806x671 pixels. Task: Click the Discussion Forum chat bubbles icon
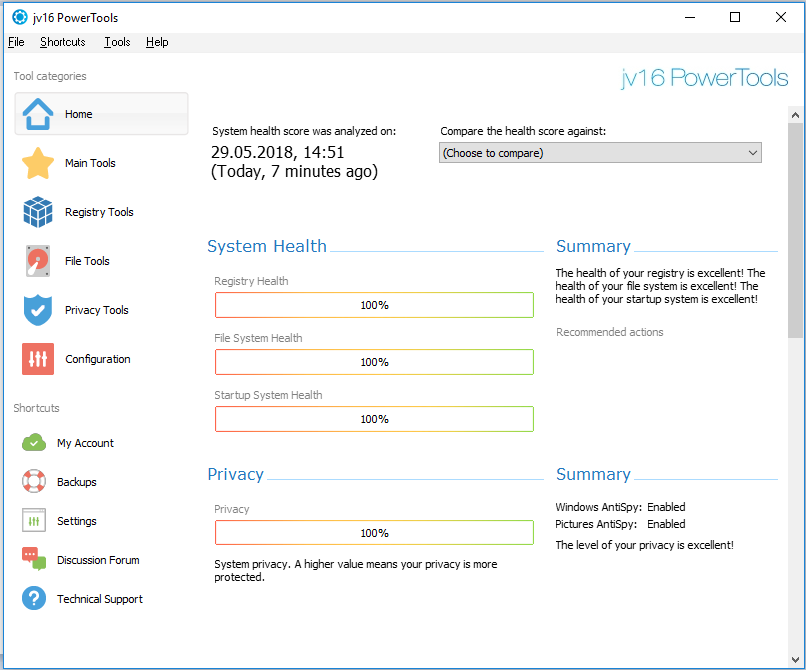click(x=34, y=559)
